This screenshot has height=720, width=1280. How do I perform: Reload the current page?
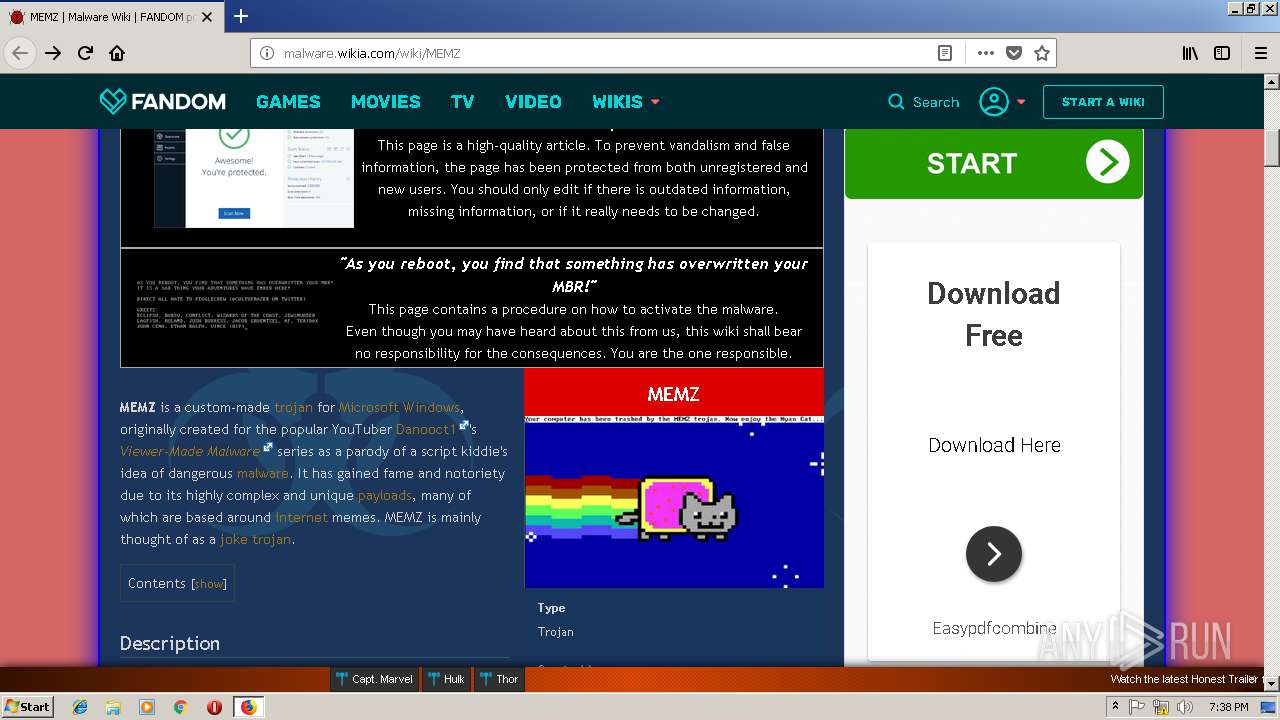(85, 53)
